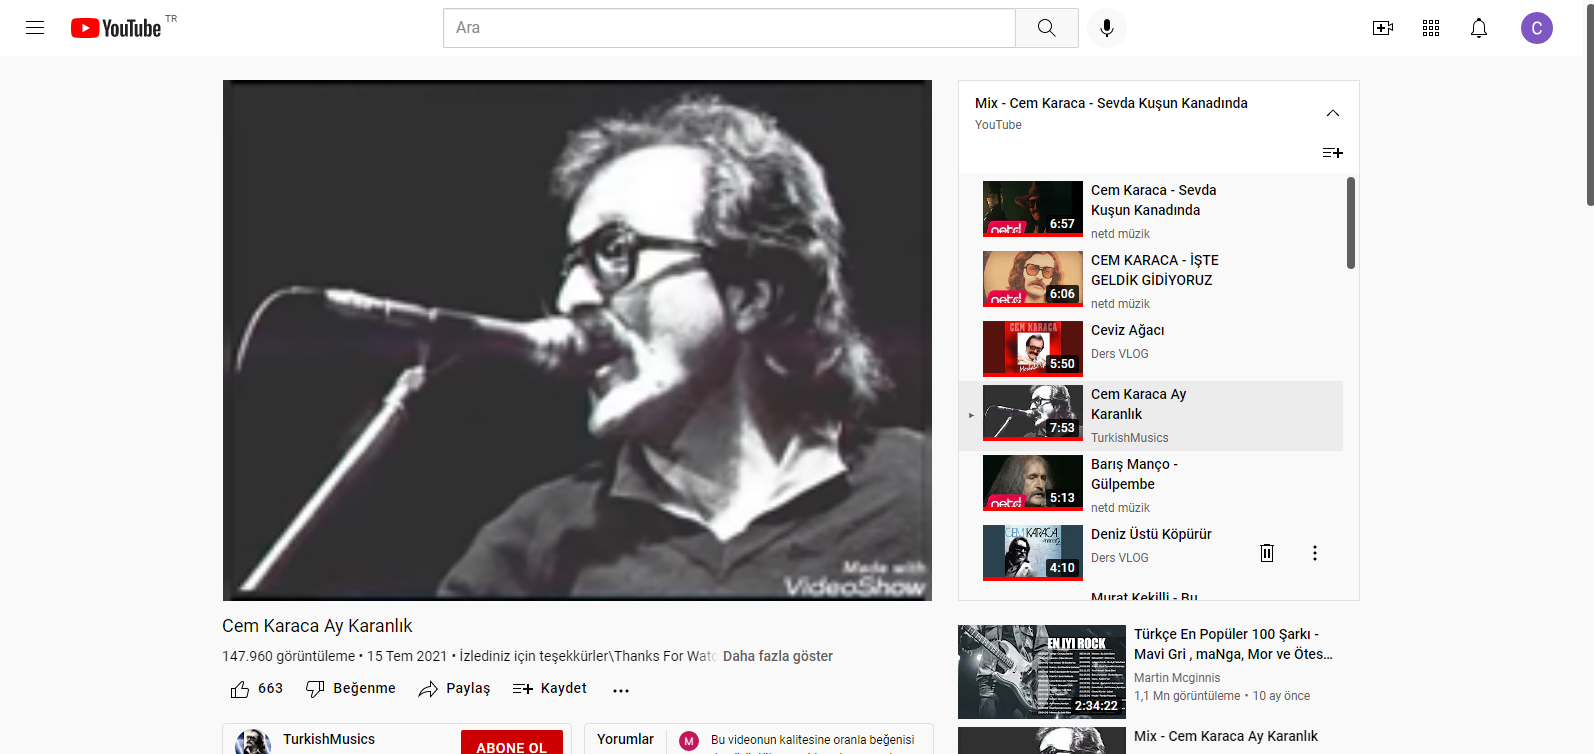Open the account avatar menu
The width and height of the screenshot is (1594, 754).
pos(1537,28)
